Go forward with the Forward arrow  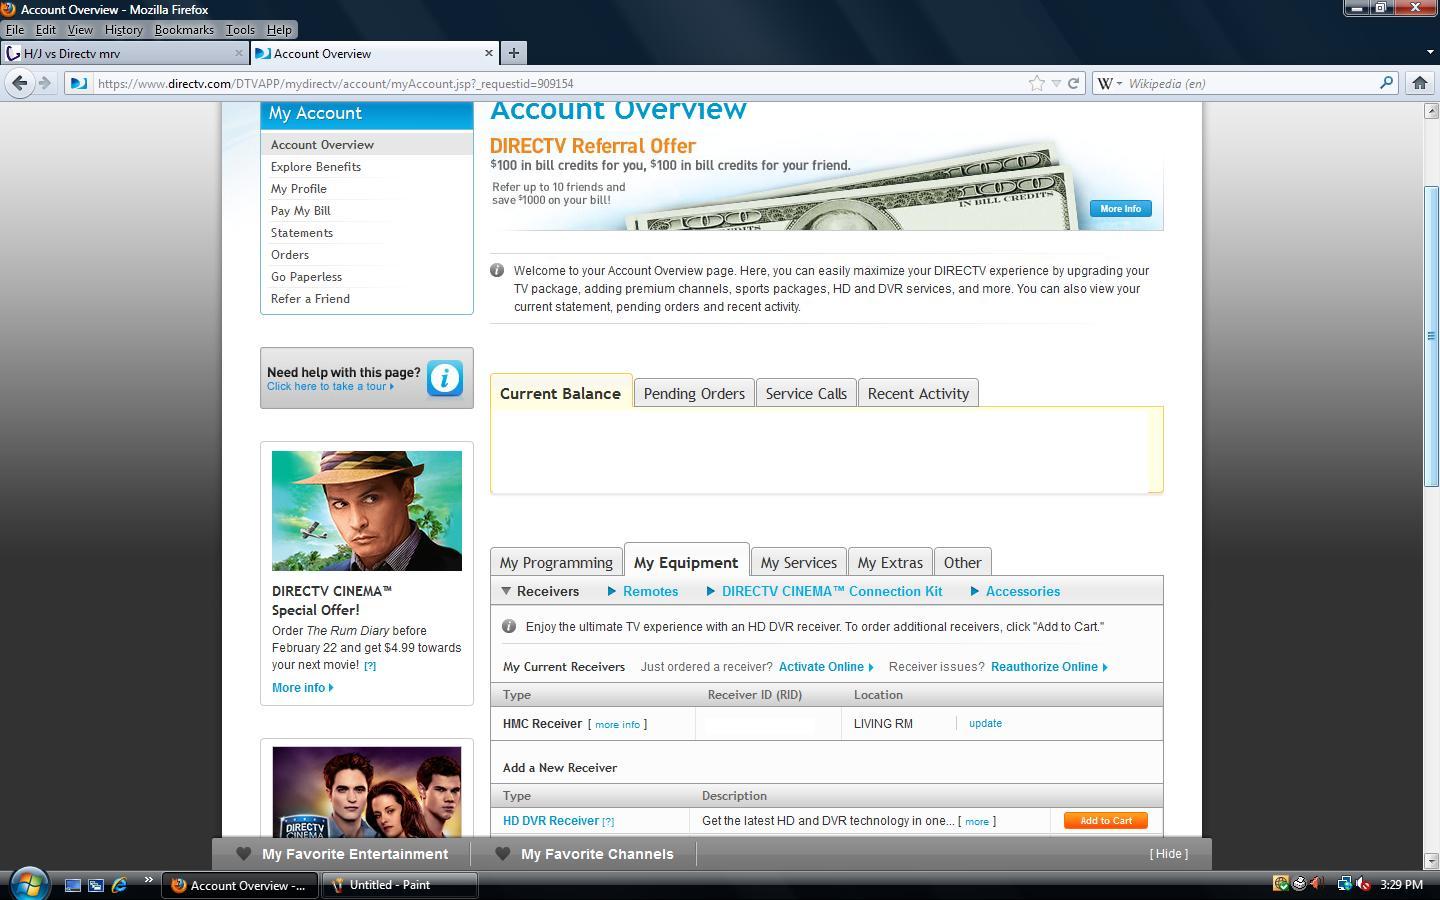[x=44, y=83]
